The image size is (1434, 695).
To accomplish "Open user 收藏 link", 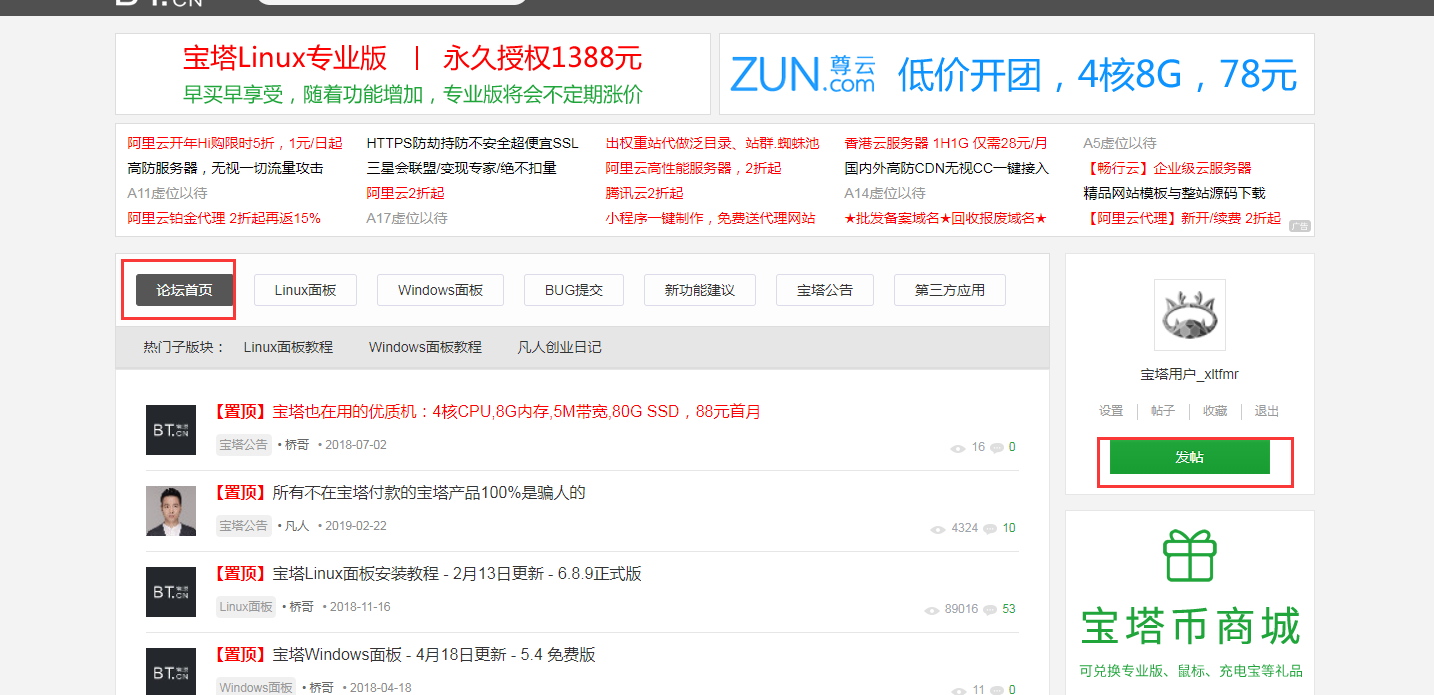I will pyautogui.click(x=1215, y=411).
